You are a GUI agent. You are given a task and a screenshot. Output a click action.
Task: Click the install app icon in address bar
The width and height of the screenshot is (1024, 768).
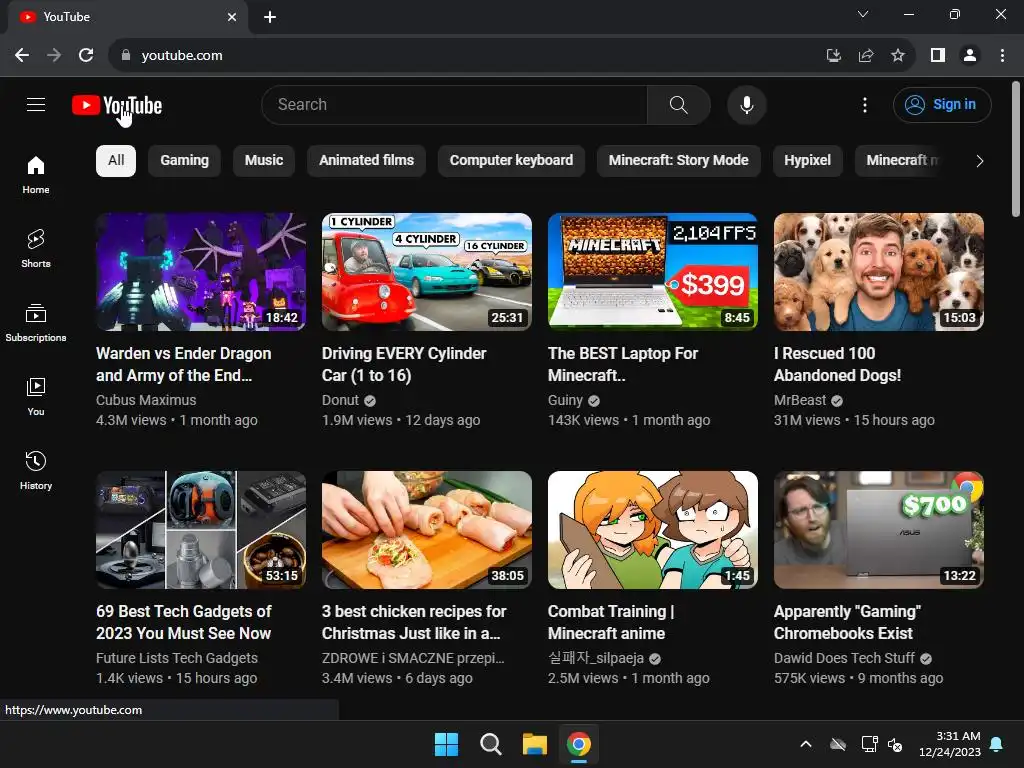(834, 56)
